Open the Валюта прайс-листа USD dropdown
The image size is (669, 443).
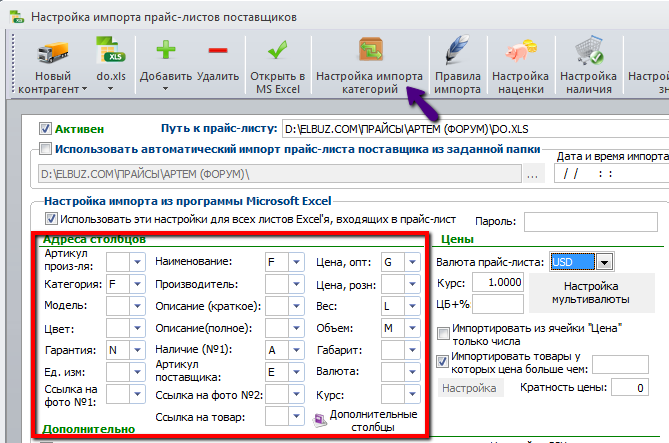pos(605,262)
